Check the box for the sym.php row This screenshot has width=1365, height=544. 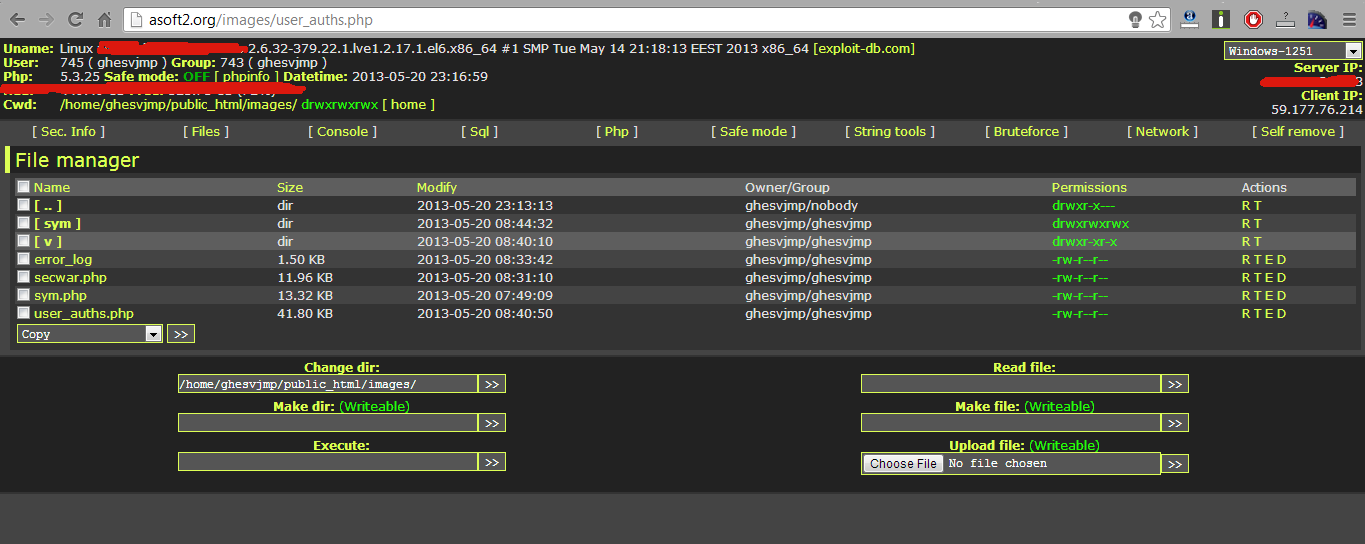pyautogui.click(x=24, y=296)
